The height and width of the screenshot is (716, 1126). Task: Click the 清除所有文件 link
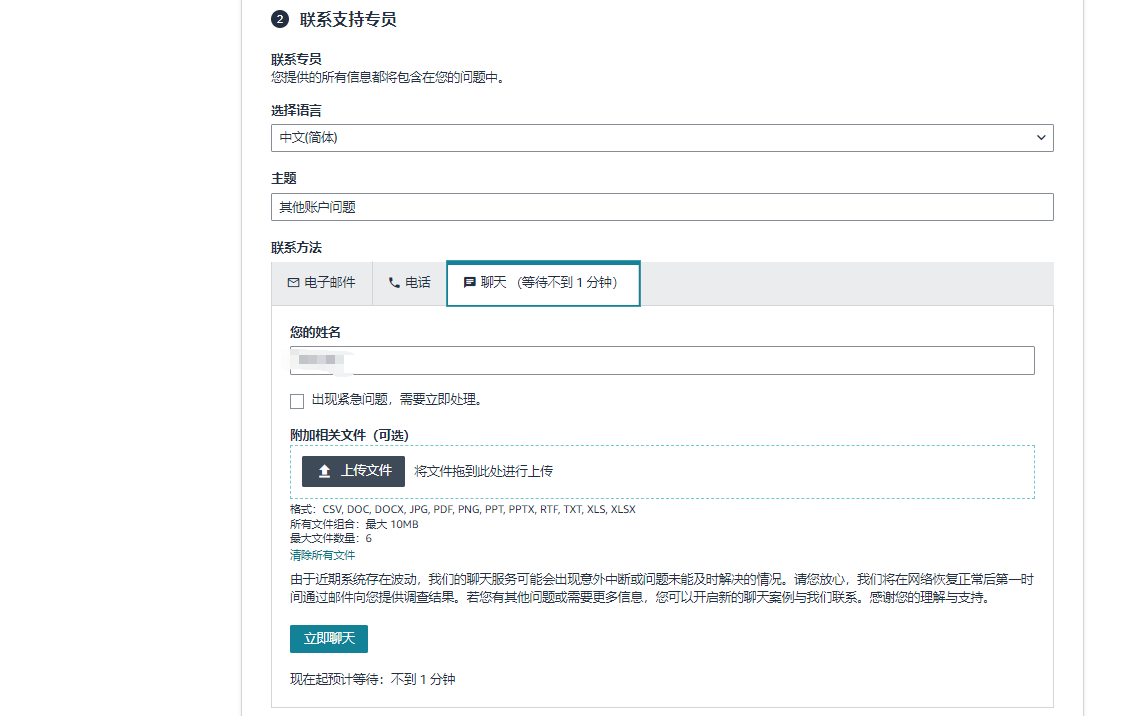322,555
